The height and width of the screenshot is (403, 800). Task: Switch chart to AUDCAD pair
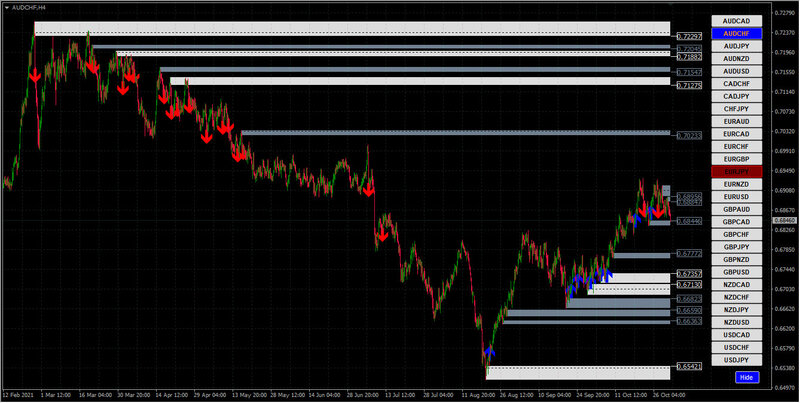737,21
